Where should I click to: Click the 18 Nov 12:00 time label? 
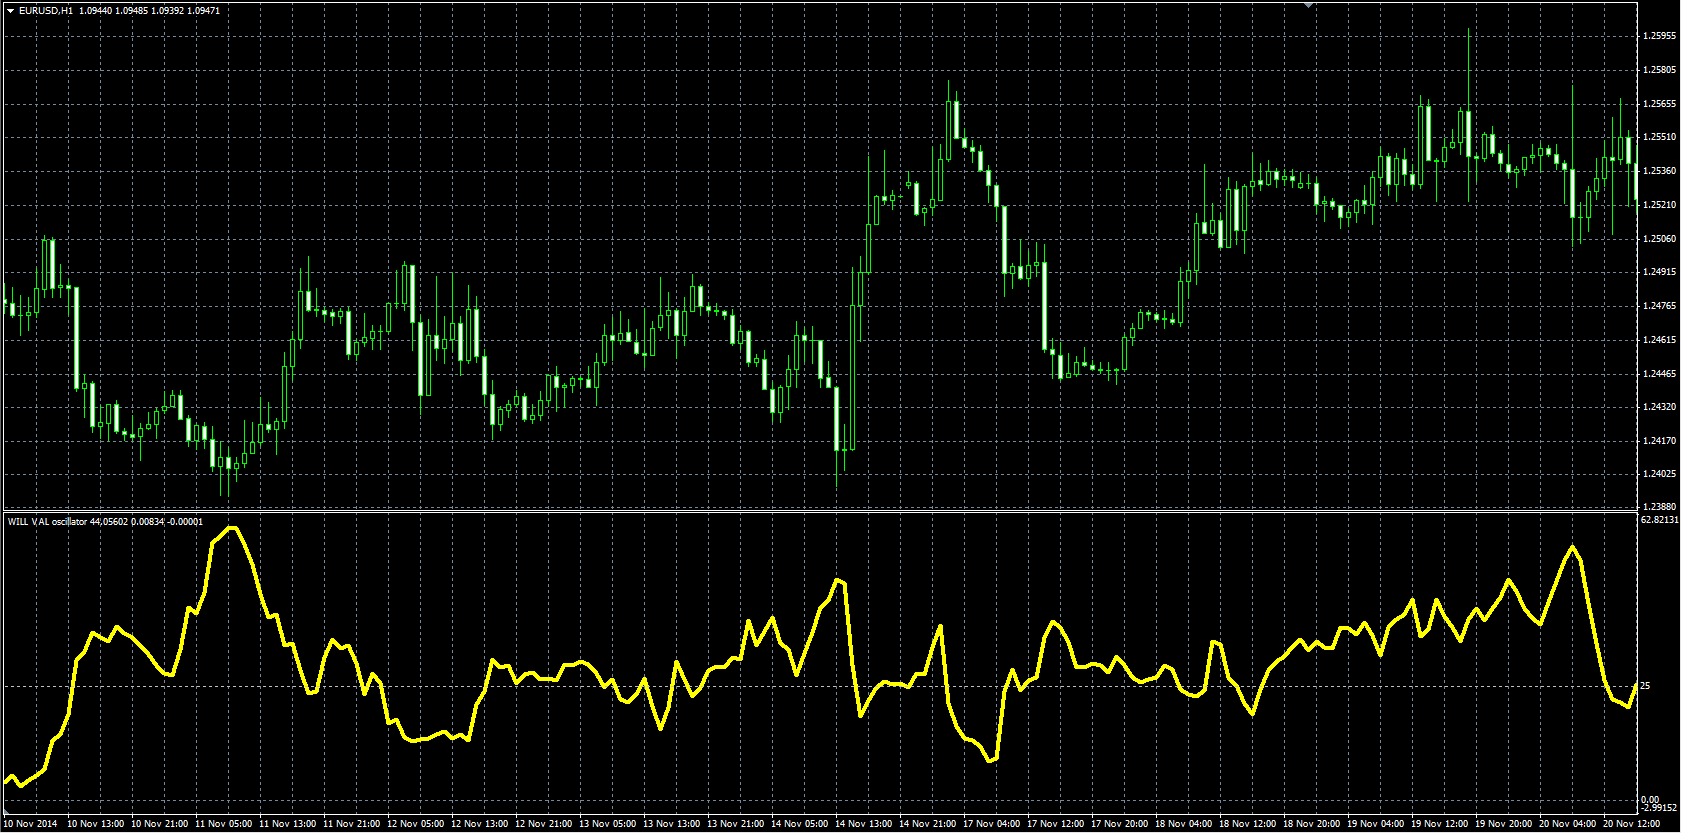coord(1248,824)
